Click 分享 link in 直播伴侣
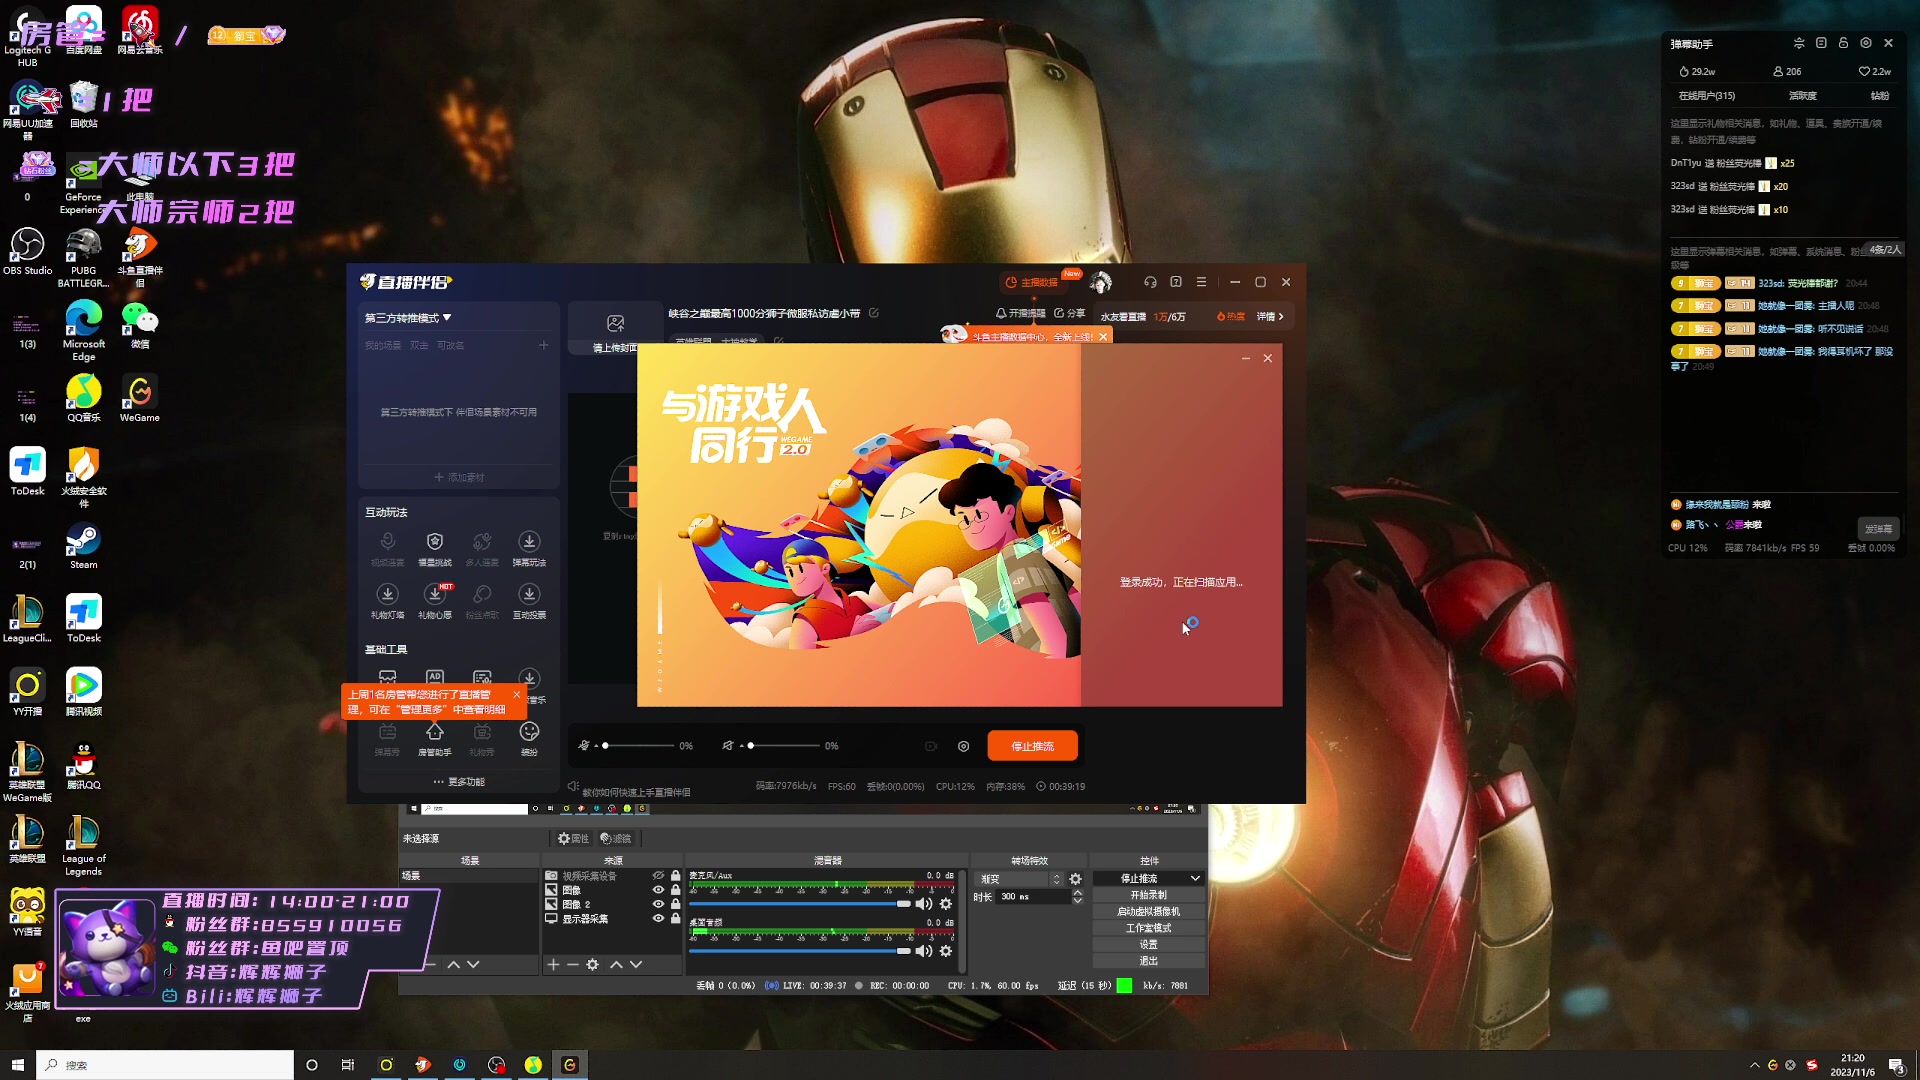This screenshot has width=1920, height=1080. point(1069,313)
